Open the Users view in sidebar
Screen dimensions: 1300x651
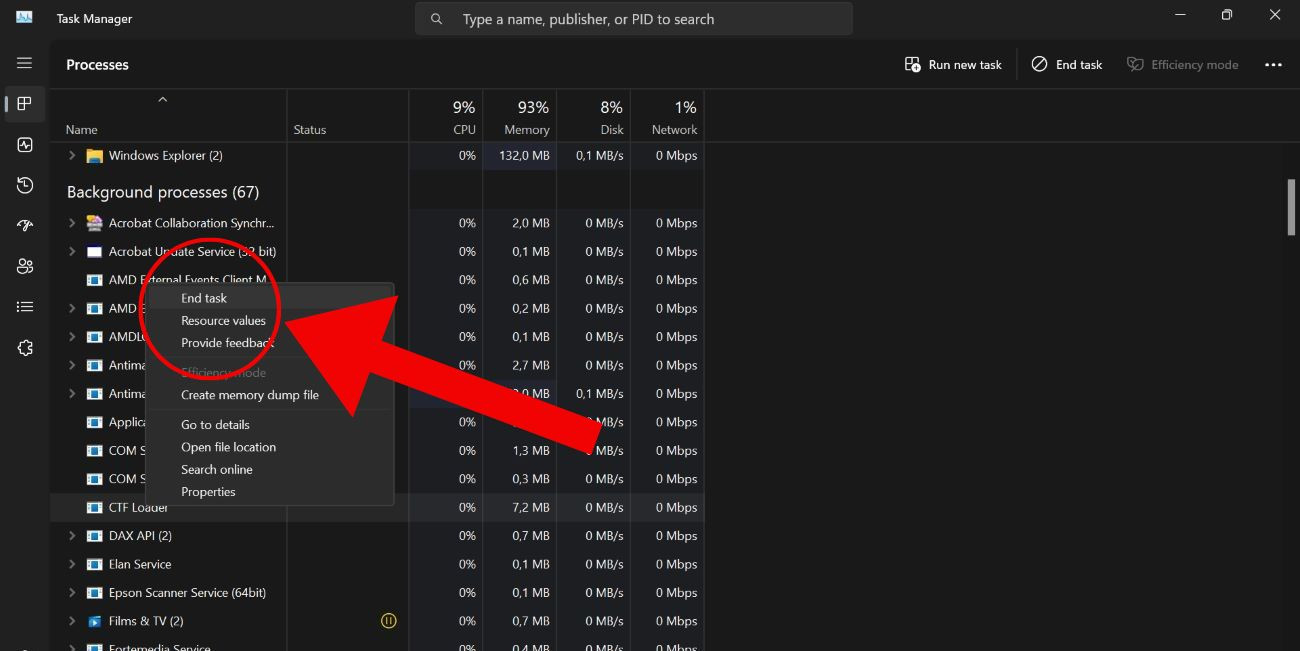point(24,265)
